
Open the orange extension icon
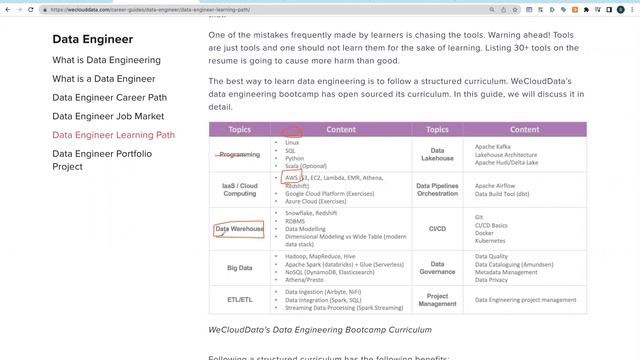575,9
